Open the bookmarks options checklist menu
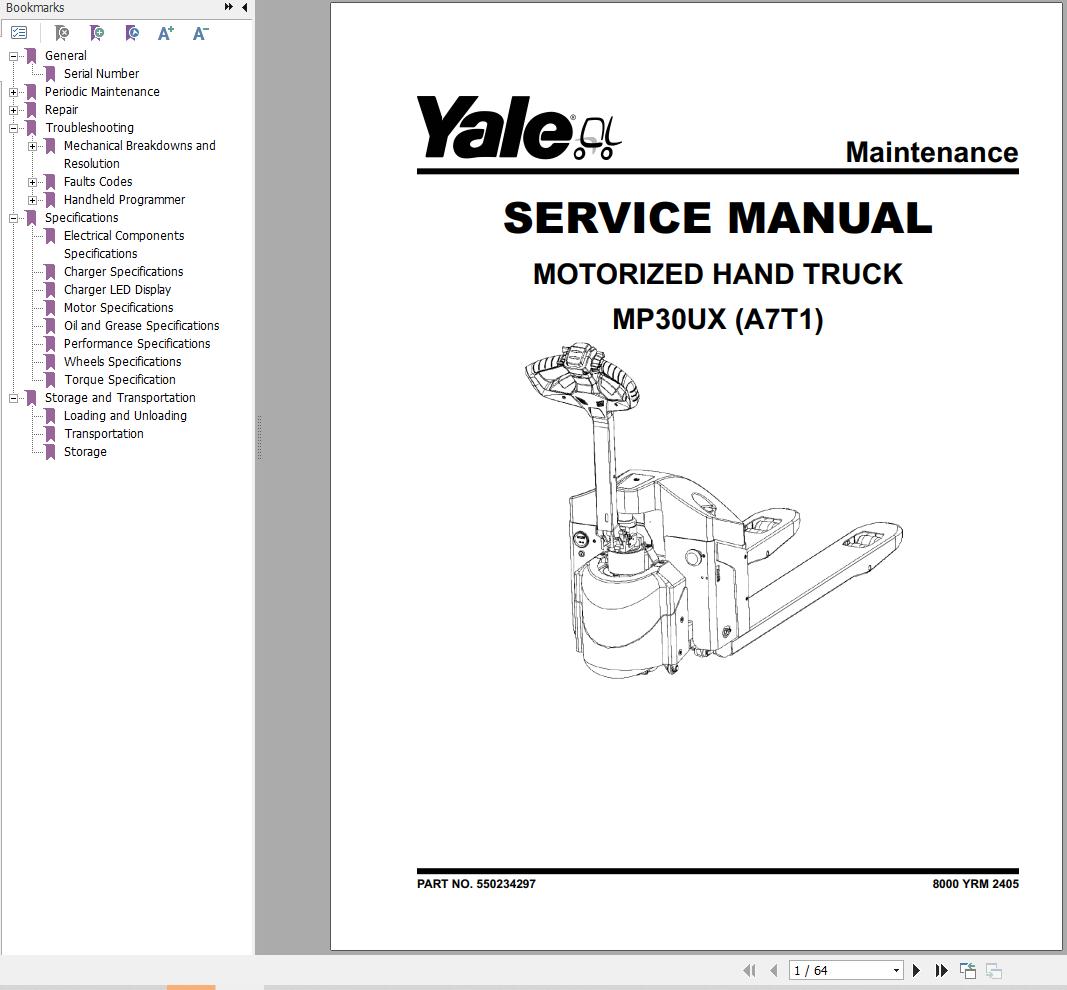Viewport: 1067px width, 990px height. click(19, 33)
